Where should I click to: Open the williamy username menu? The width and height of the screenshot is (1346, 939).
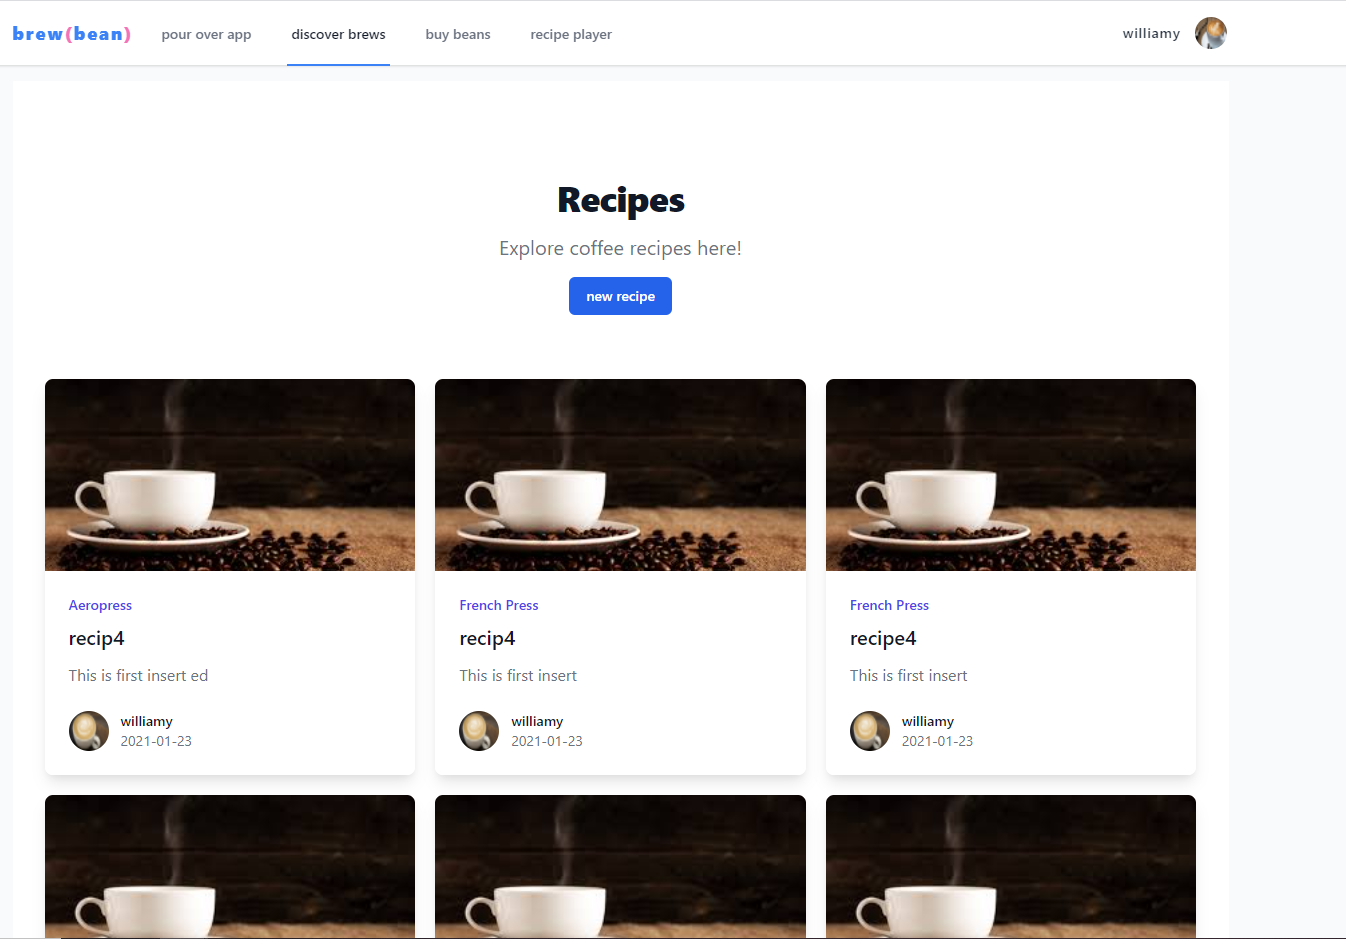point(1151,33)
